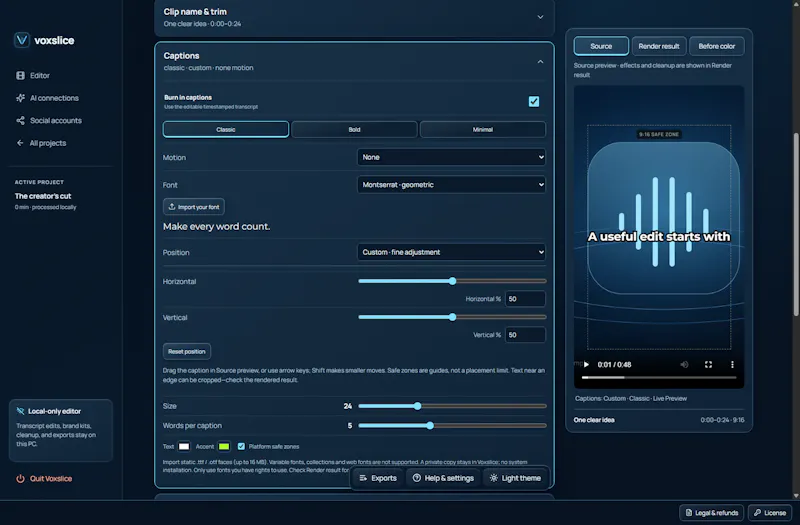
Task: Open the Font dropdown
Action: point(451,185)
